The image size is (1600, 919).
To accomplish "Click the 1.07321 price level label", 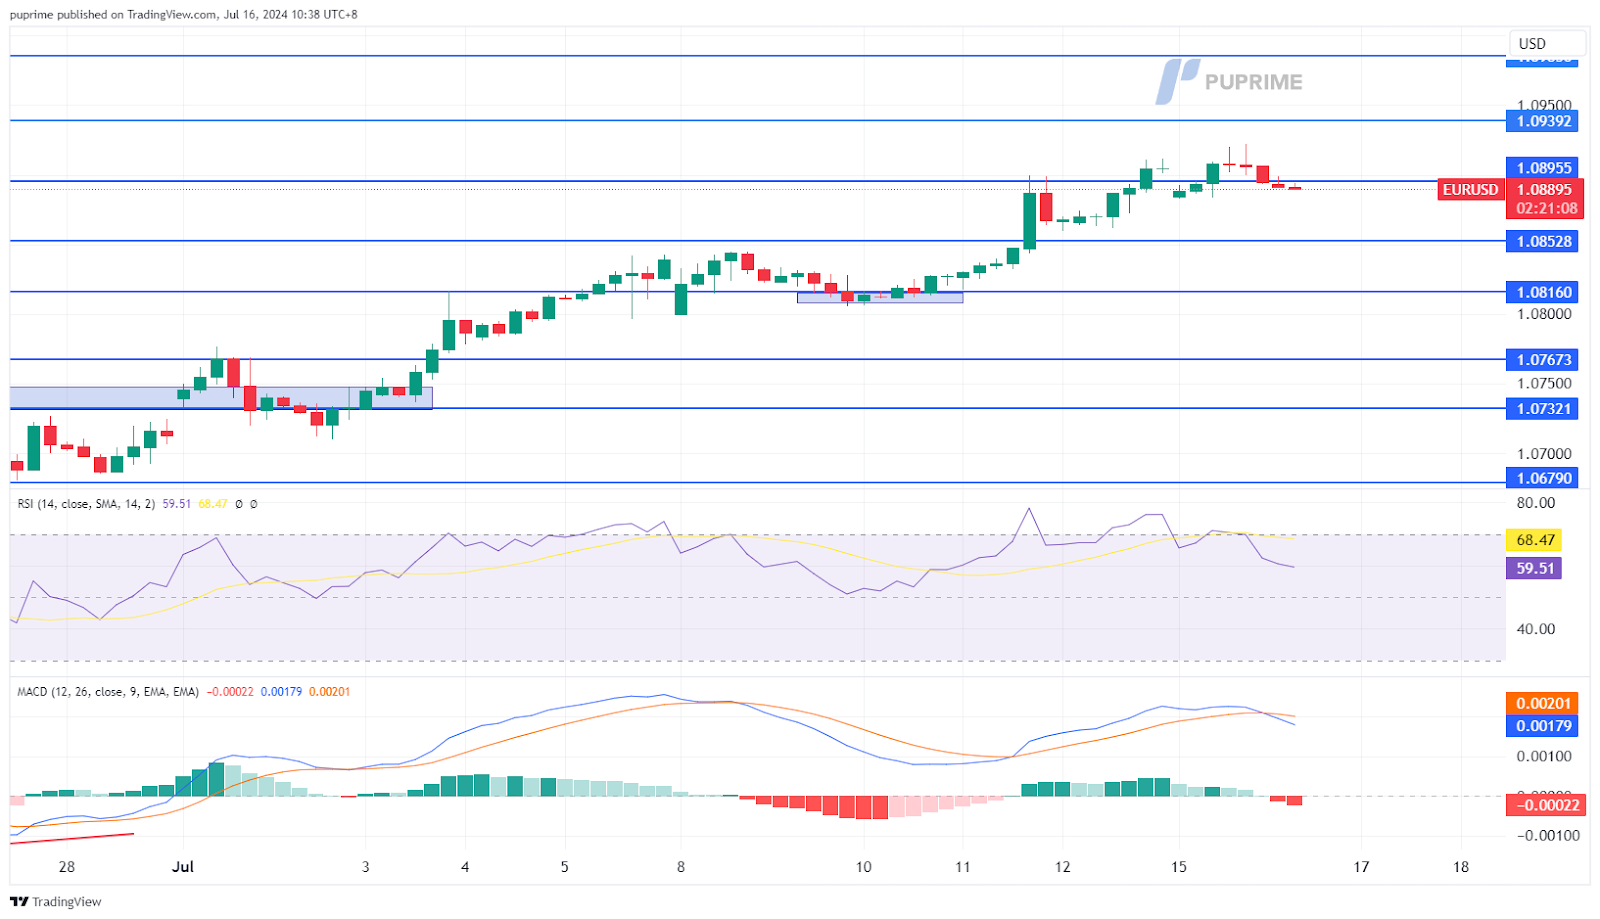I will point(1543,408).
